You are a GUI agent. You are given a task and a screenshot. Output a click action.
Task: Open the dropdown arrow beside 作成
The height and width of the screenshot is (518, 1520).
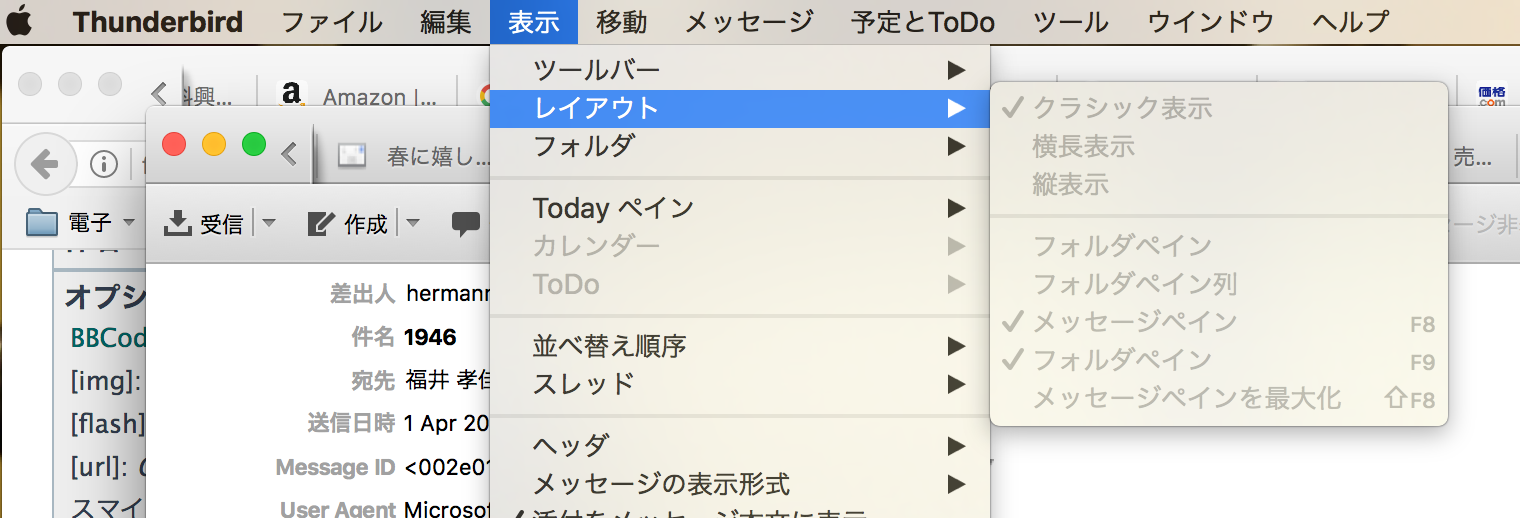pyautogui.click(x=412, y=223)
